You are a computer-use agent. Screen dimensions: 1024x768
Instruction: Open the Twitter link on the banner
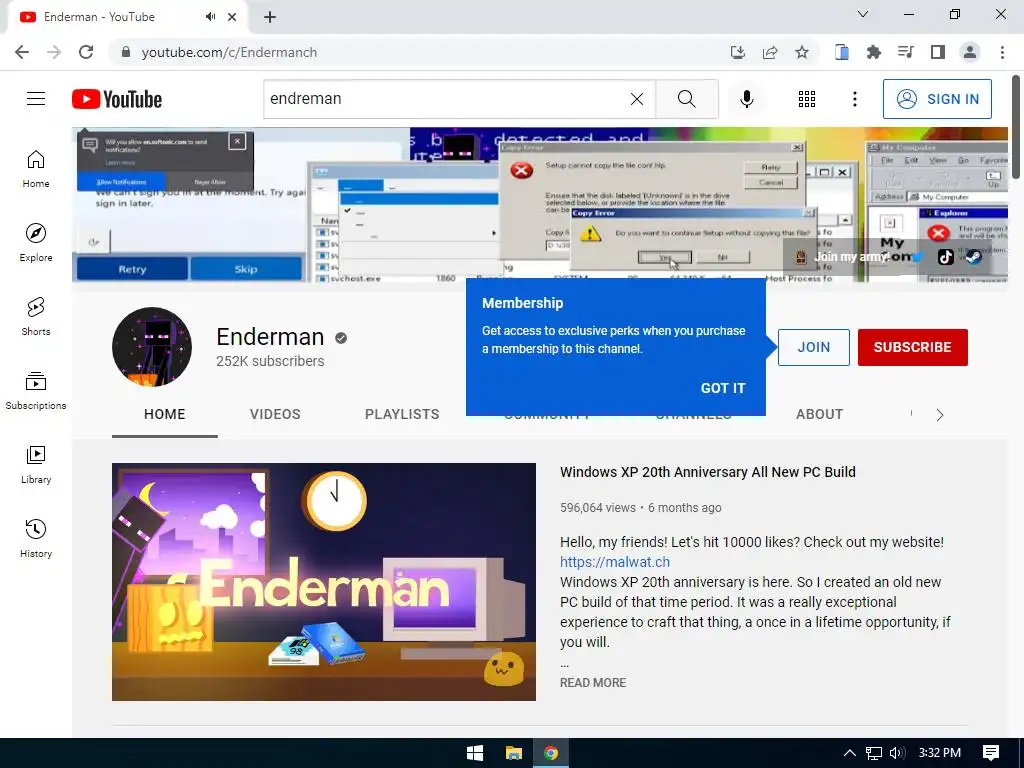[x=918, y=257]
